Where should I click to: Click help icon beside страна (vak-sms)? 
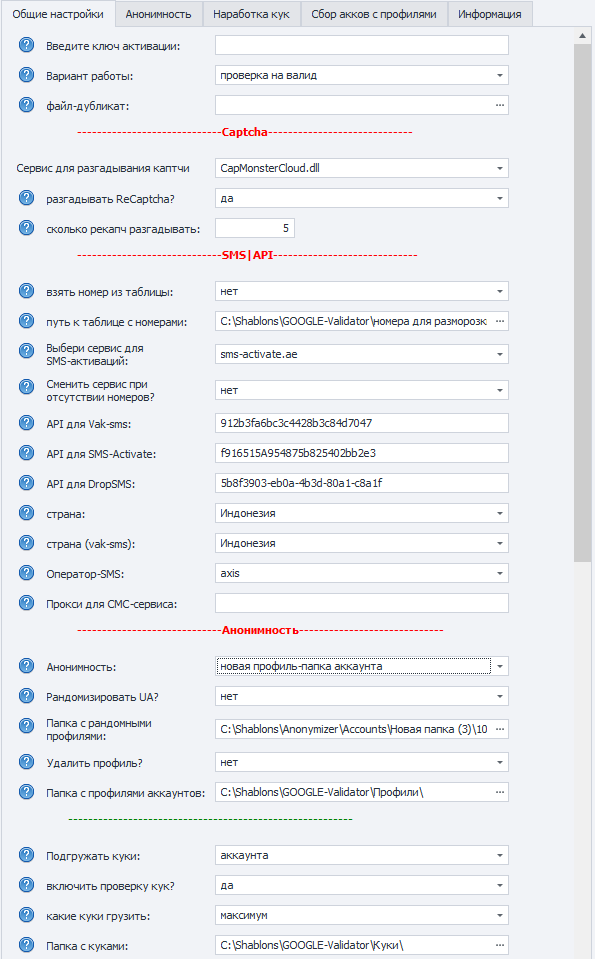pyautogui.click(x=26, y=542)
